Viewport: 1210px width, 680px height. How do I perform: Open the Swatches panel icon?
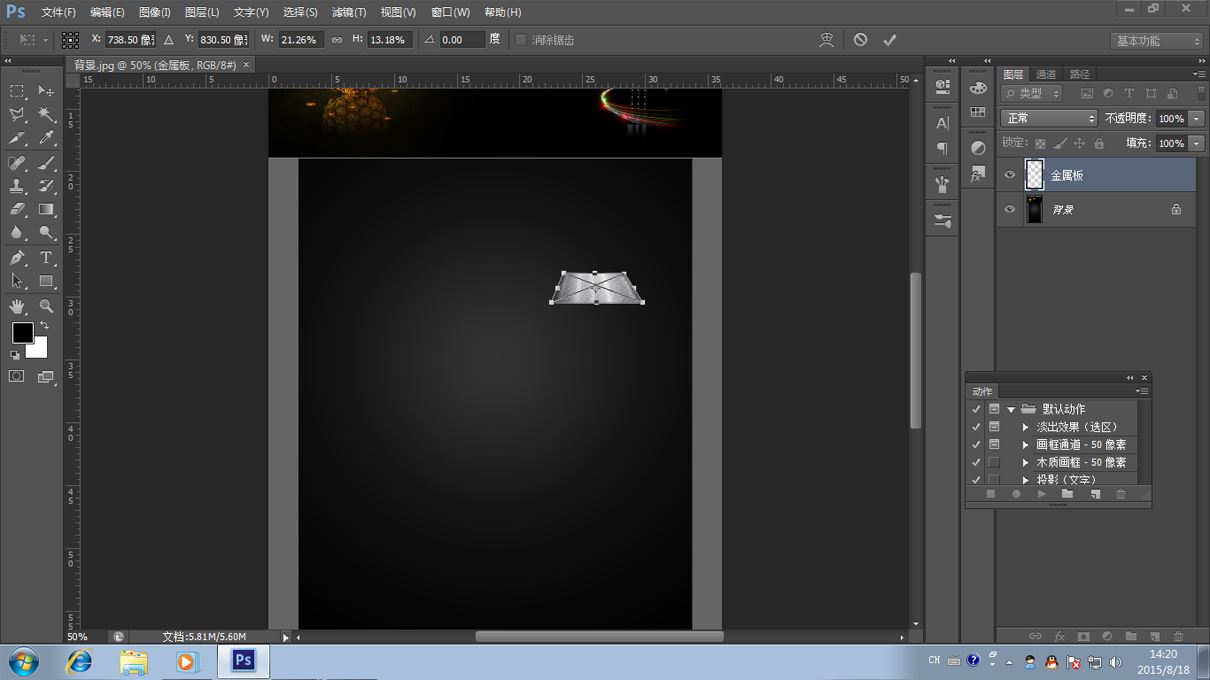(x=978, y=112)
